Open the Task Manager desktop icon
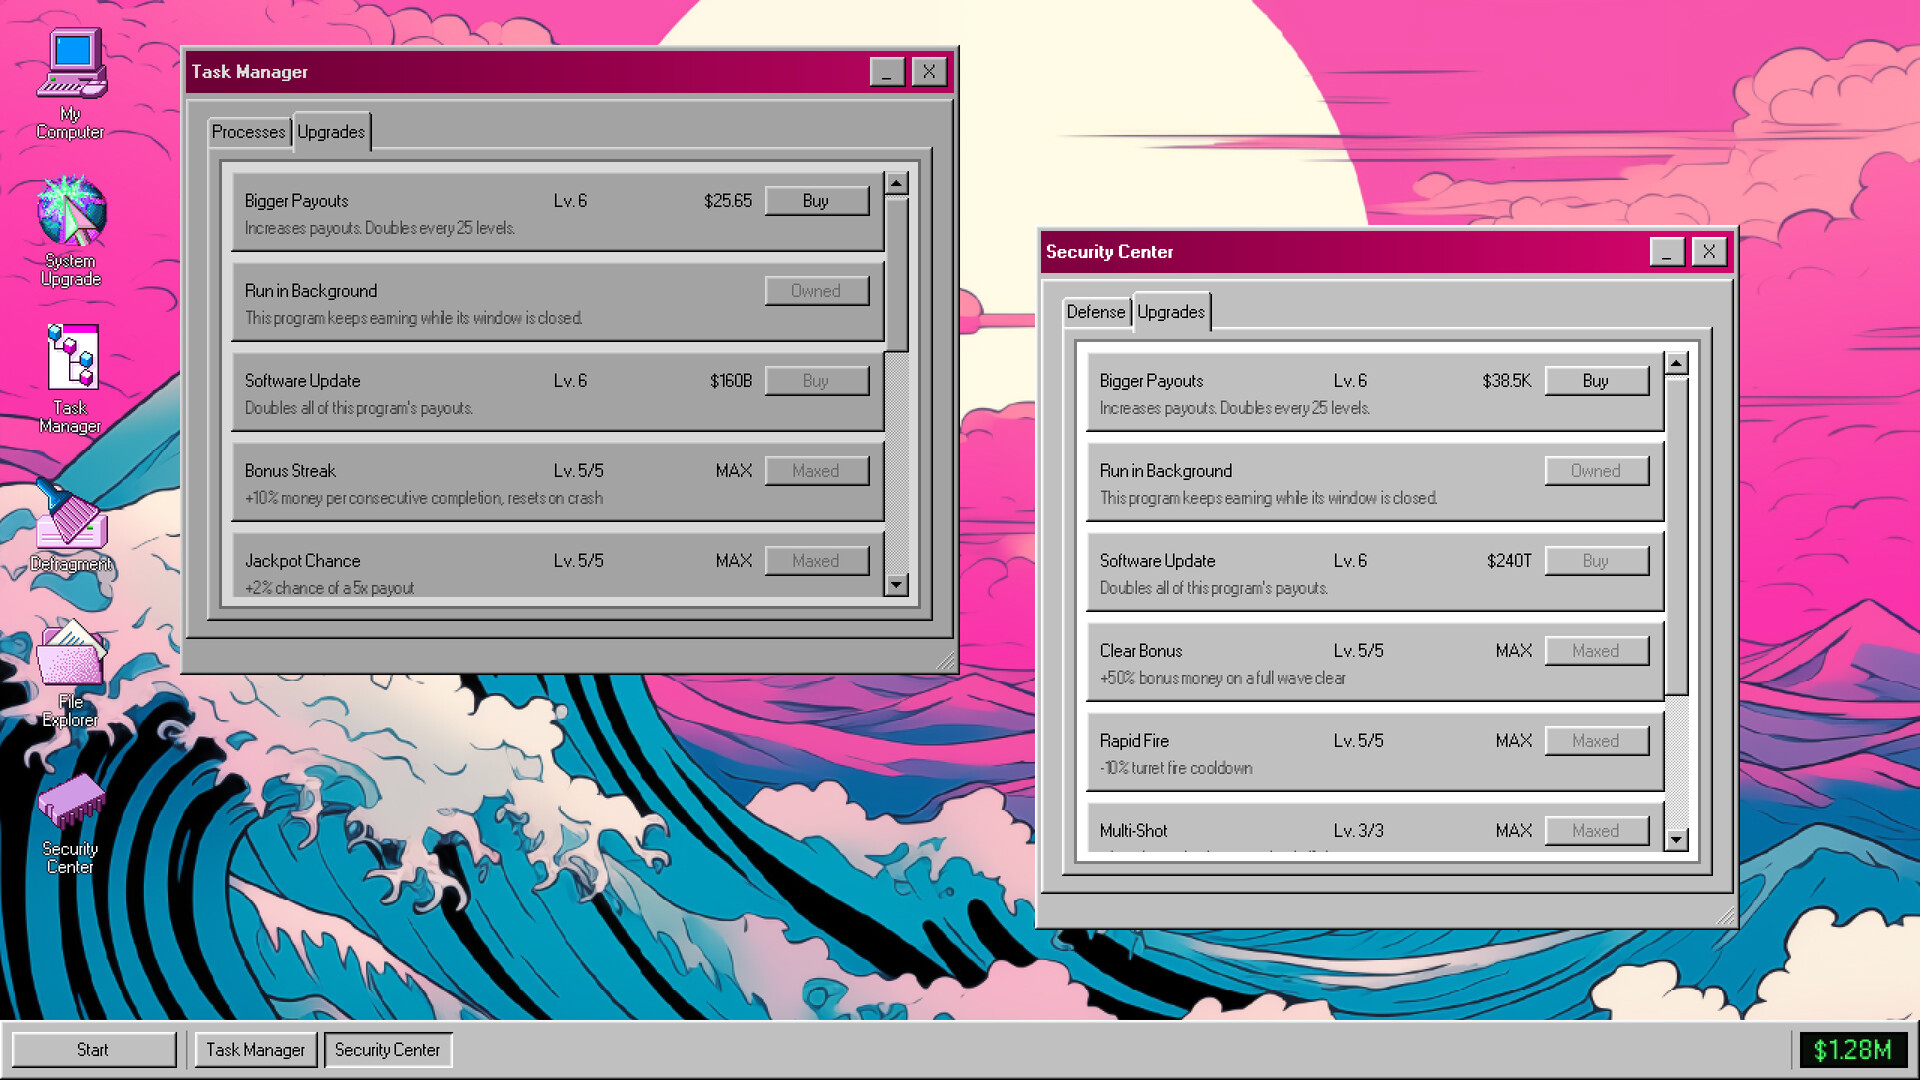 (x=70, y=378)
